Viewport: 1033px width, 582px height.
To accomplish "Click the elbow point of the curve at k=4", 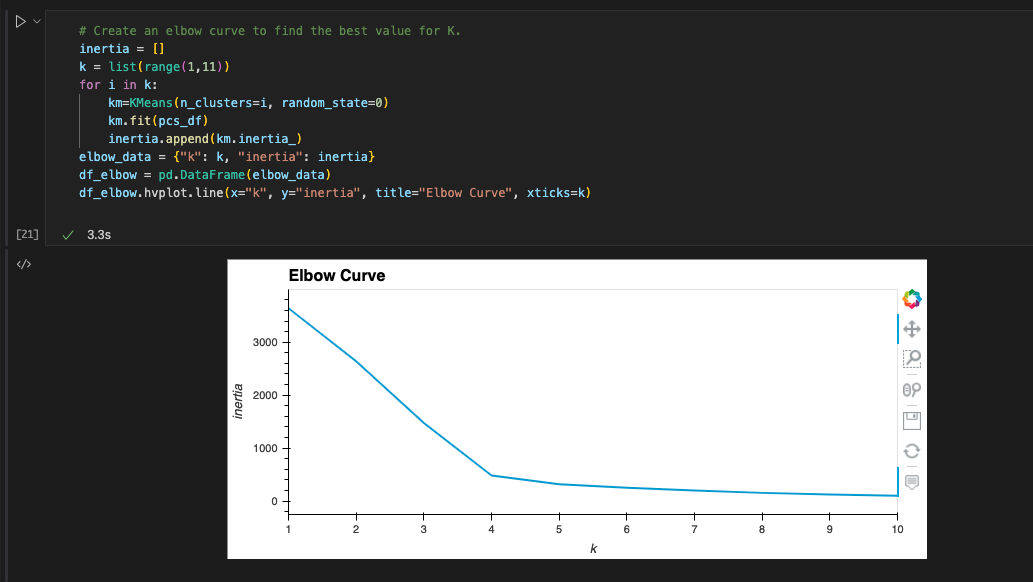I will coord(491,475).
